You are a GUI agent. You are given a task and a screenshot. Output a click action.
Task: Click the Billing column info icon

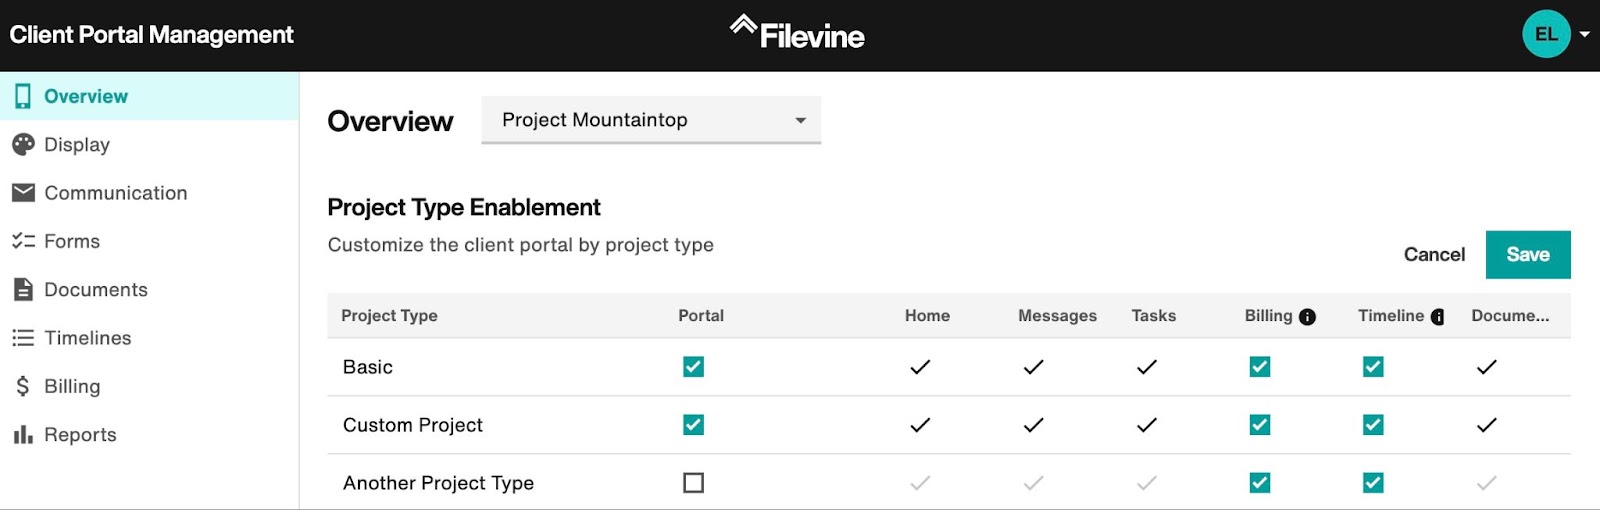coord(1307,317)
